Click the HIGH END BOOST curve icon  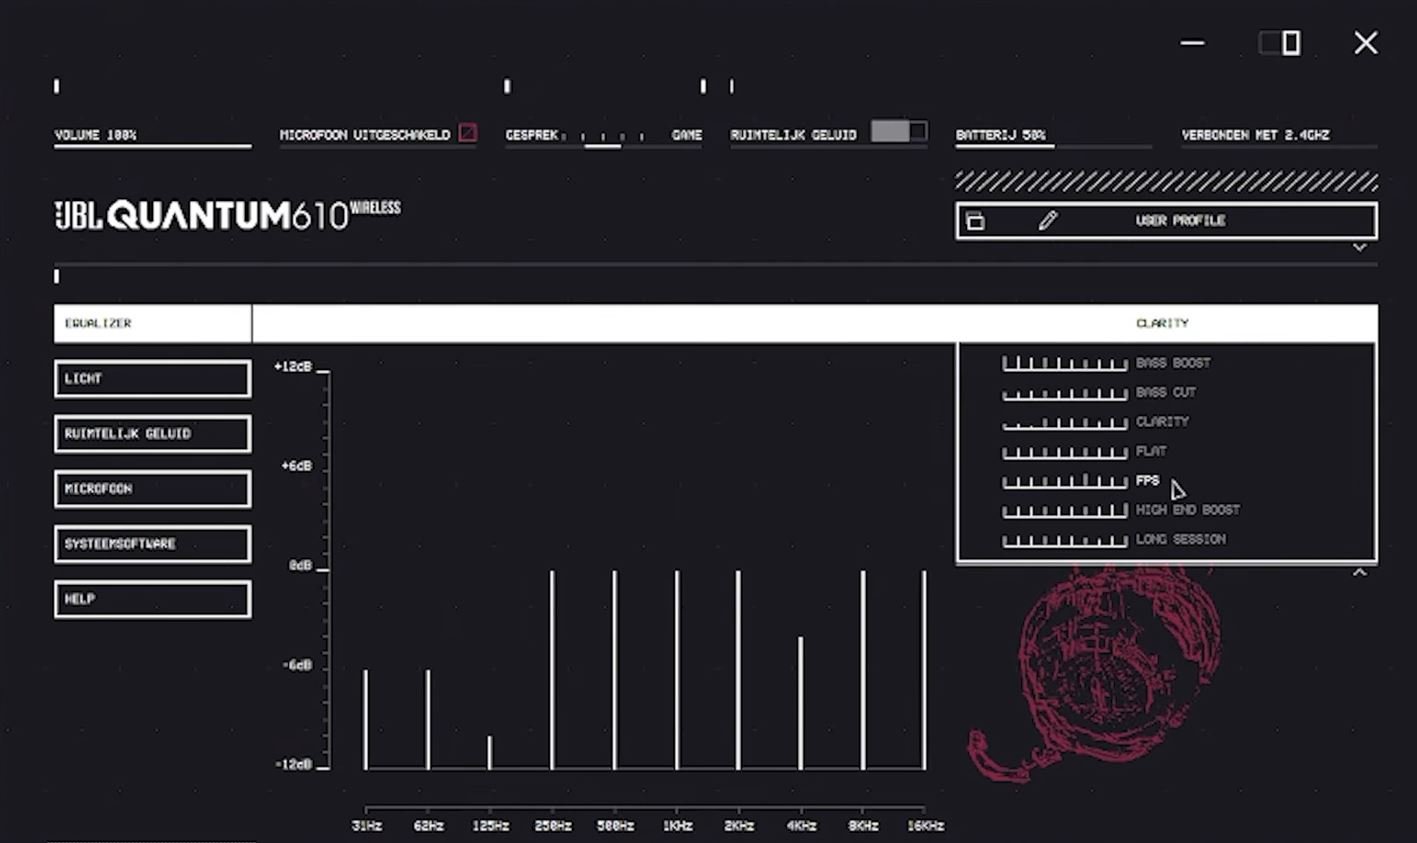pos(1065,510)
